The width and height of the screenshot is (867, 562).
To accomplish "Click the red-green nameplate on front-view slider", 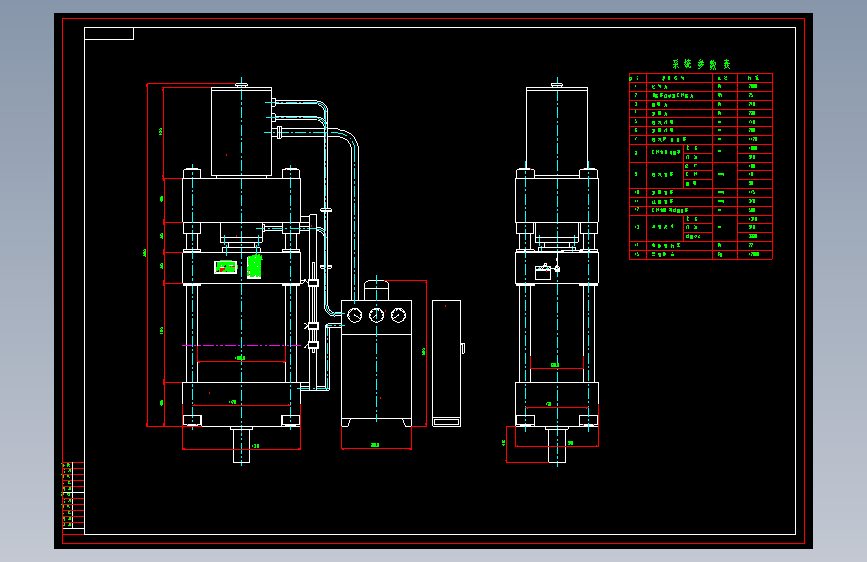I will coord(226,266).
